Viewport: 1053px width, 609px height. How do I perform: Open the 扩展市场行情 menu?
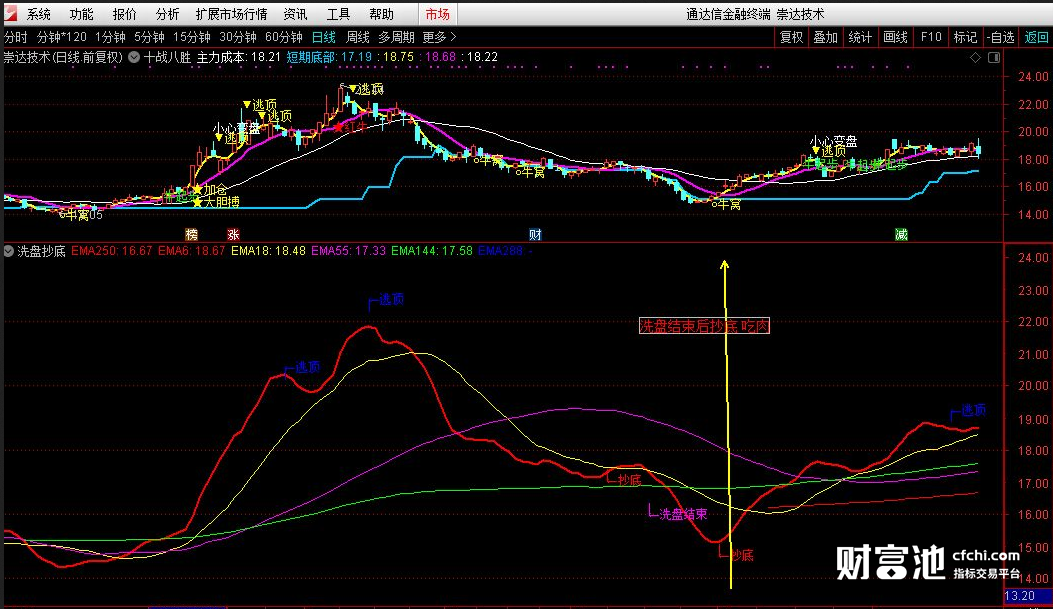coord(232,14)
